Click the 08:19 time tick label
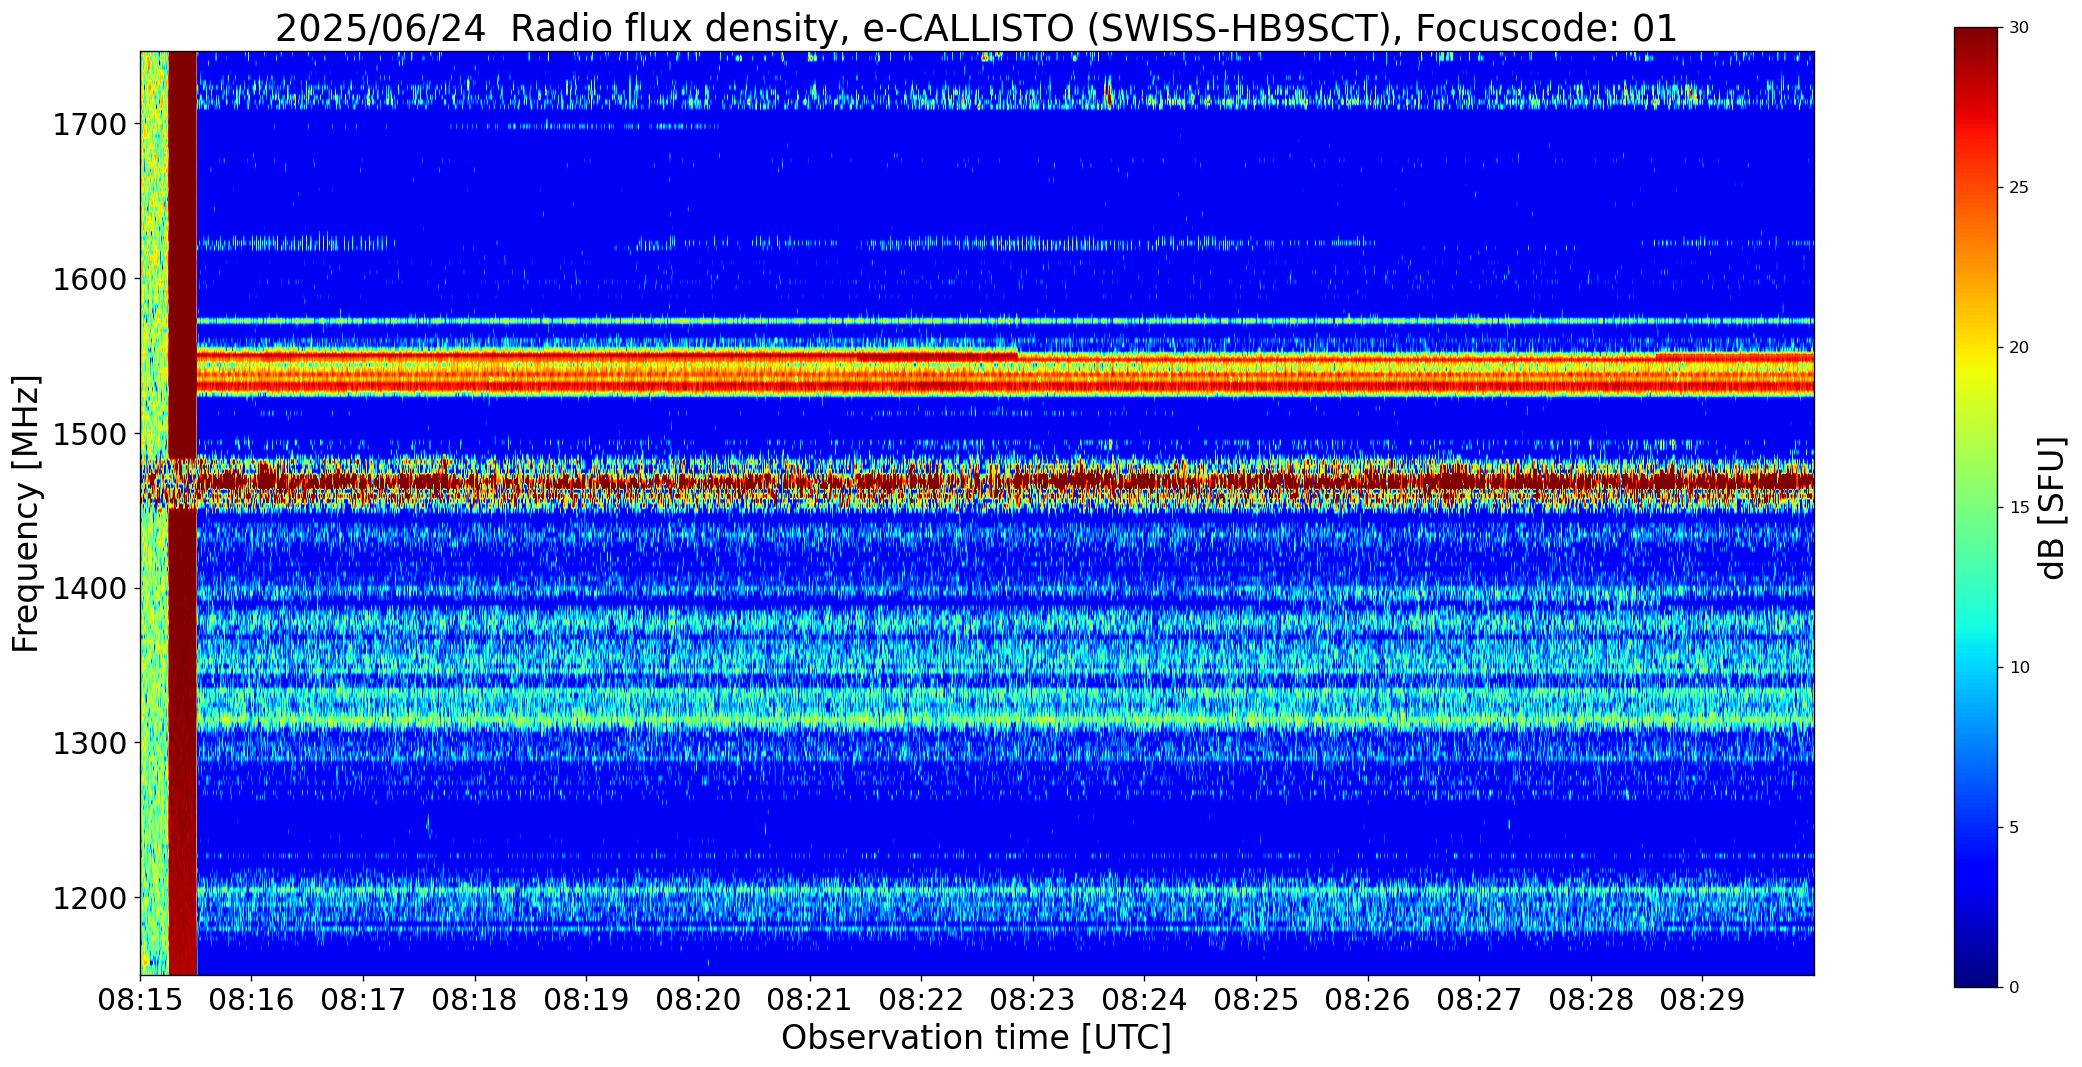This screenshot has width=2082, height=1067. [586, 1000]
